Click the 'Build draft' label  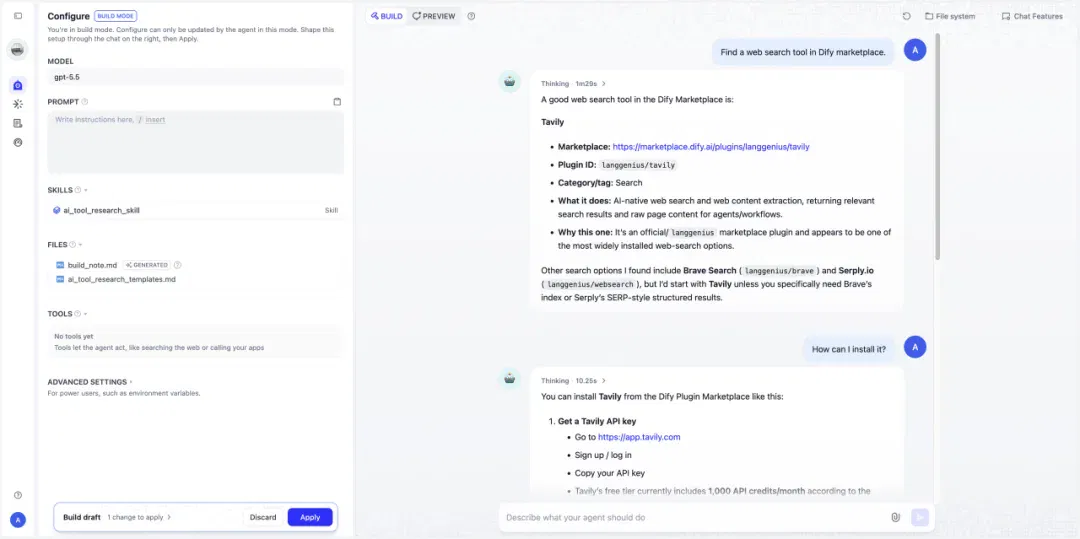[x=82, y=517]
